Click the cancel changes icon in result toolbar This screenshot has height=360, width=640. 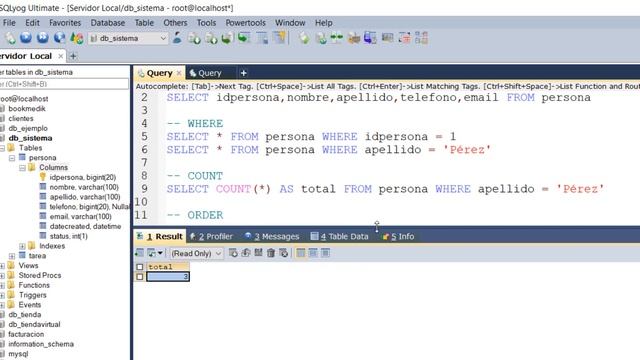(x=284, y=253)
